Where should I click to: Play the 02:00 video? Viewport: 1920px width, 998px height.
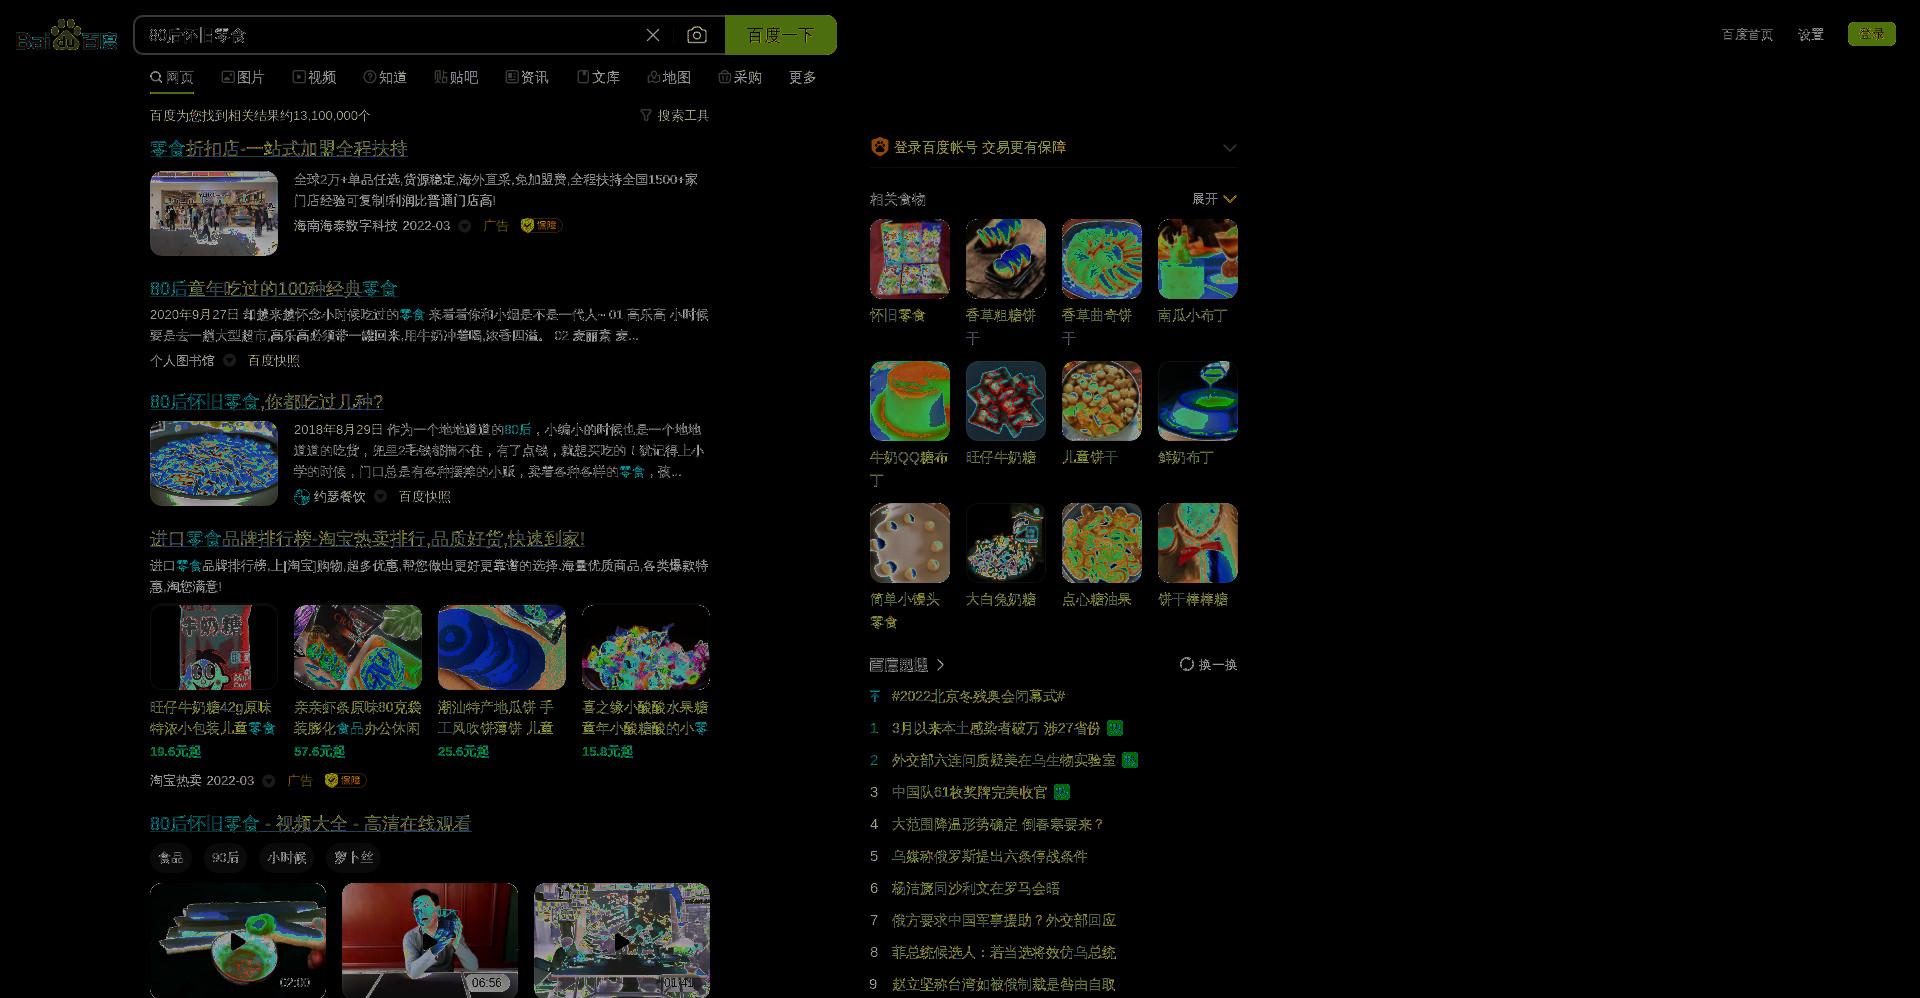pos(238,940)
